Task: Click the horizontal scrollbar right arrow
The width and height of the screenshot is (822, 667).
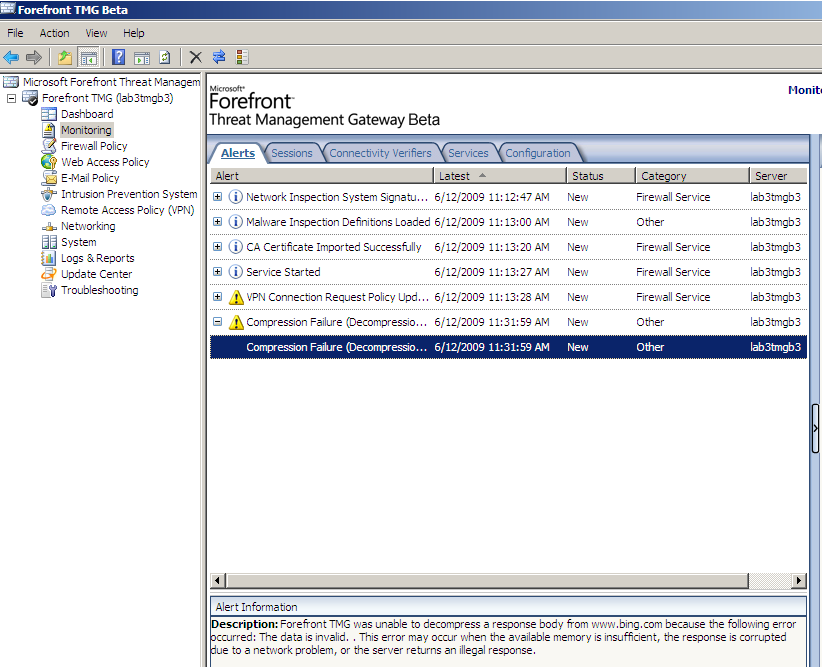Action: click(x=798, y=580)
